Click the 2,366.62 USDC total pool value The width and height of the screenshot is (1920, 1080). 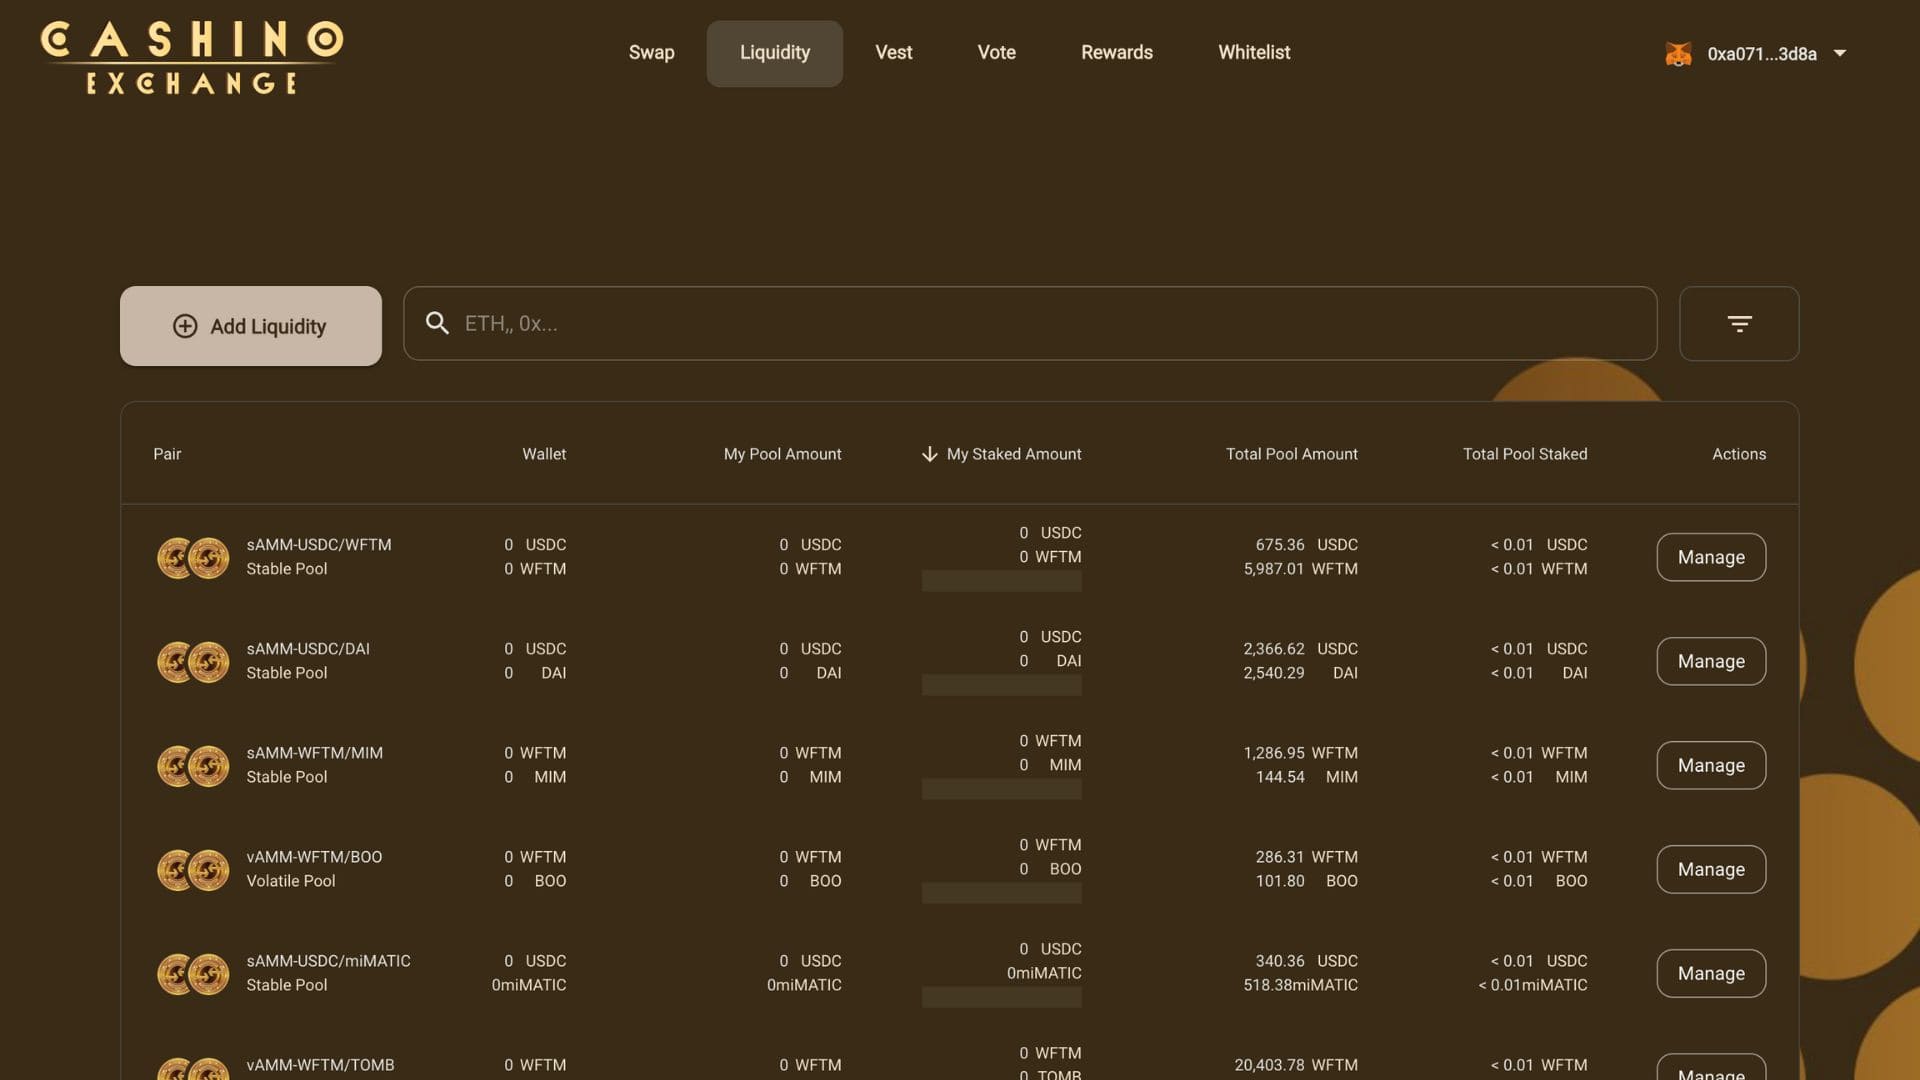click(1300, 649)
